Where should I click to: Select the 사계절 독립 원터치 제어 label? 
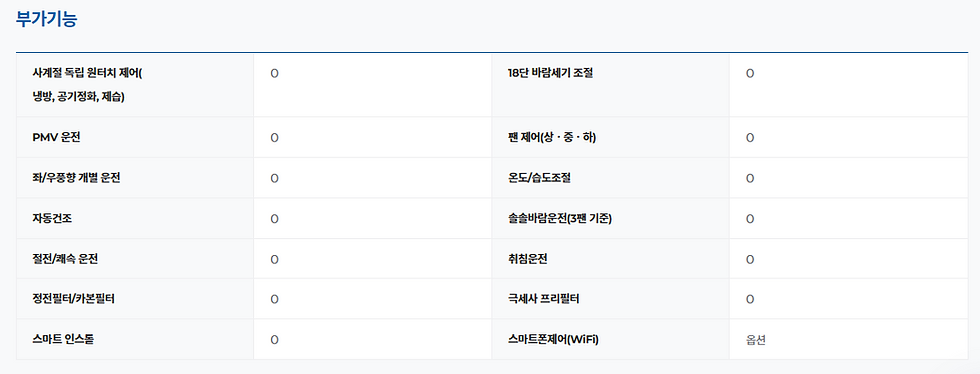(x=88, y=85)
